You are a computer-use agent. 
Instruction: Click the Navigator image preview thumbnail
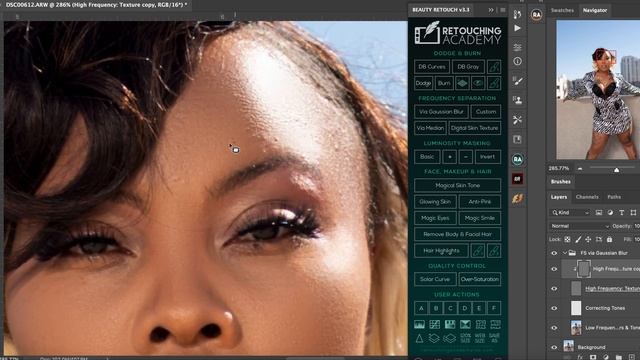tap(598, 90)
